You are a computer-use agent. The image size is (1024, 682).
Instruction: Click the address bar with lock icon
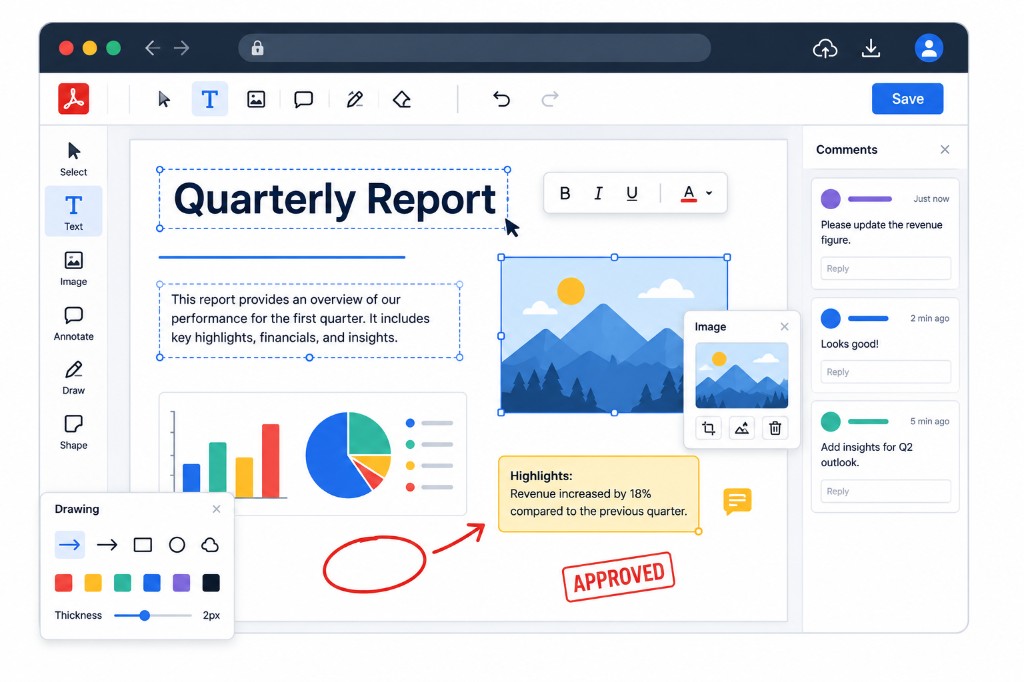coord(475,48)
